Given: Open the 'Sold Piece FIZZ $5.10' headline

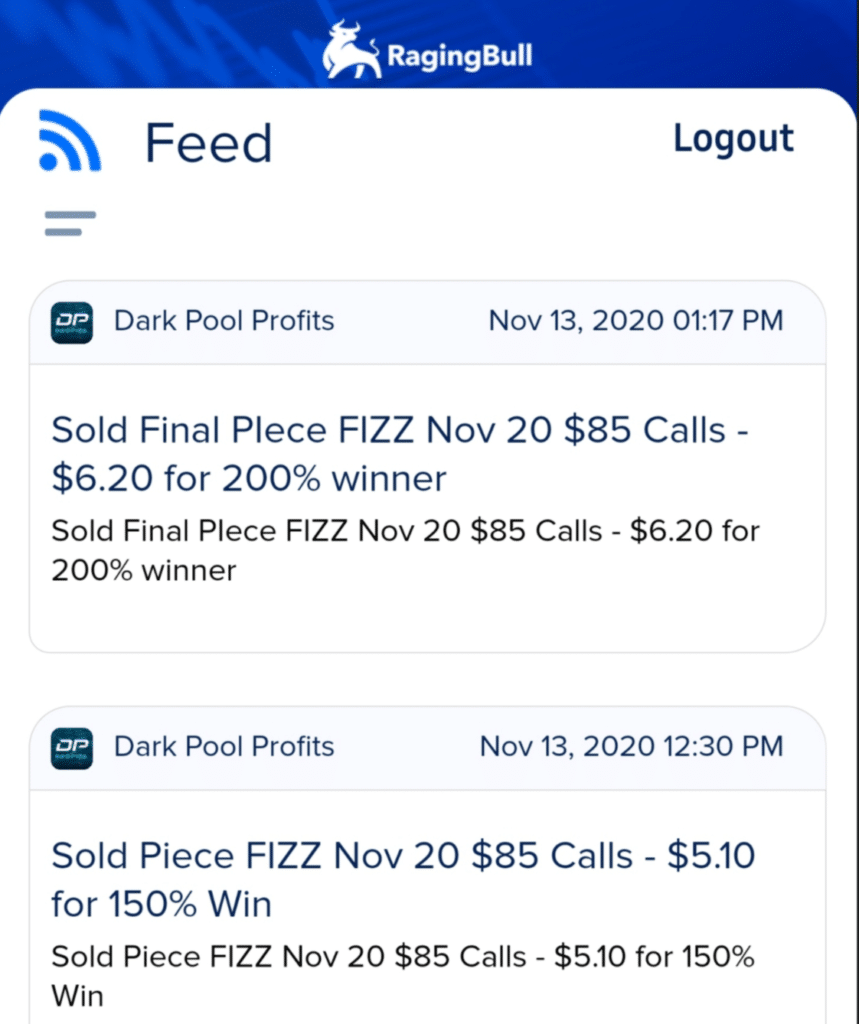Looking at the screenshot, I should coord(403,880).
